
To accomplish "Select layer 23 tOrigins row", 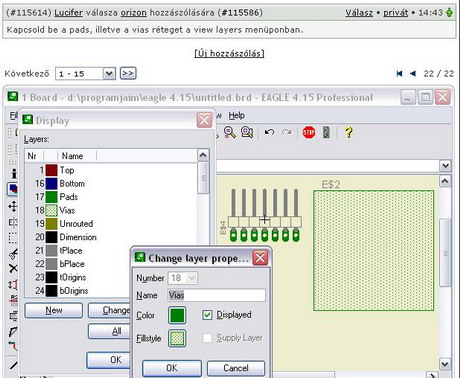I will pos(78,277).
